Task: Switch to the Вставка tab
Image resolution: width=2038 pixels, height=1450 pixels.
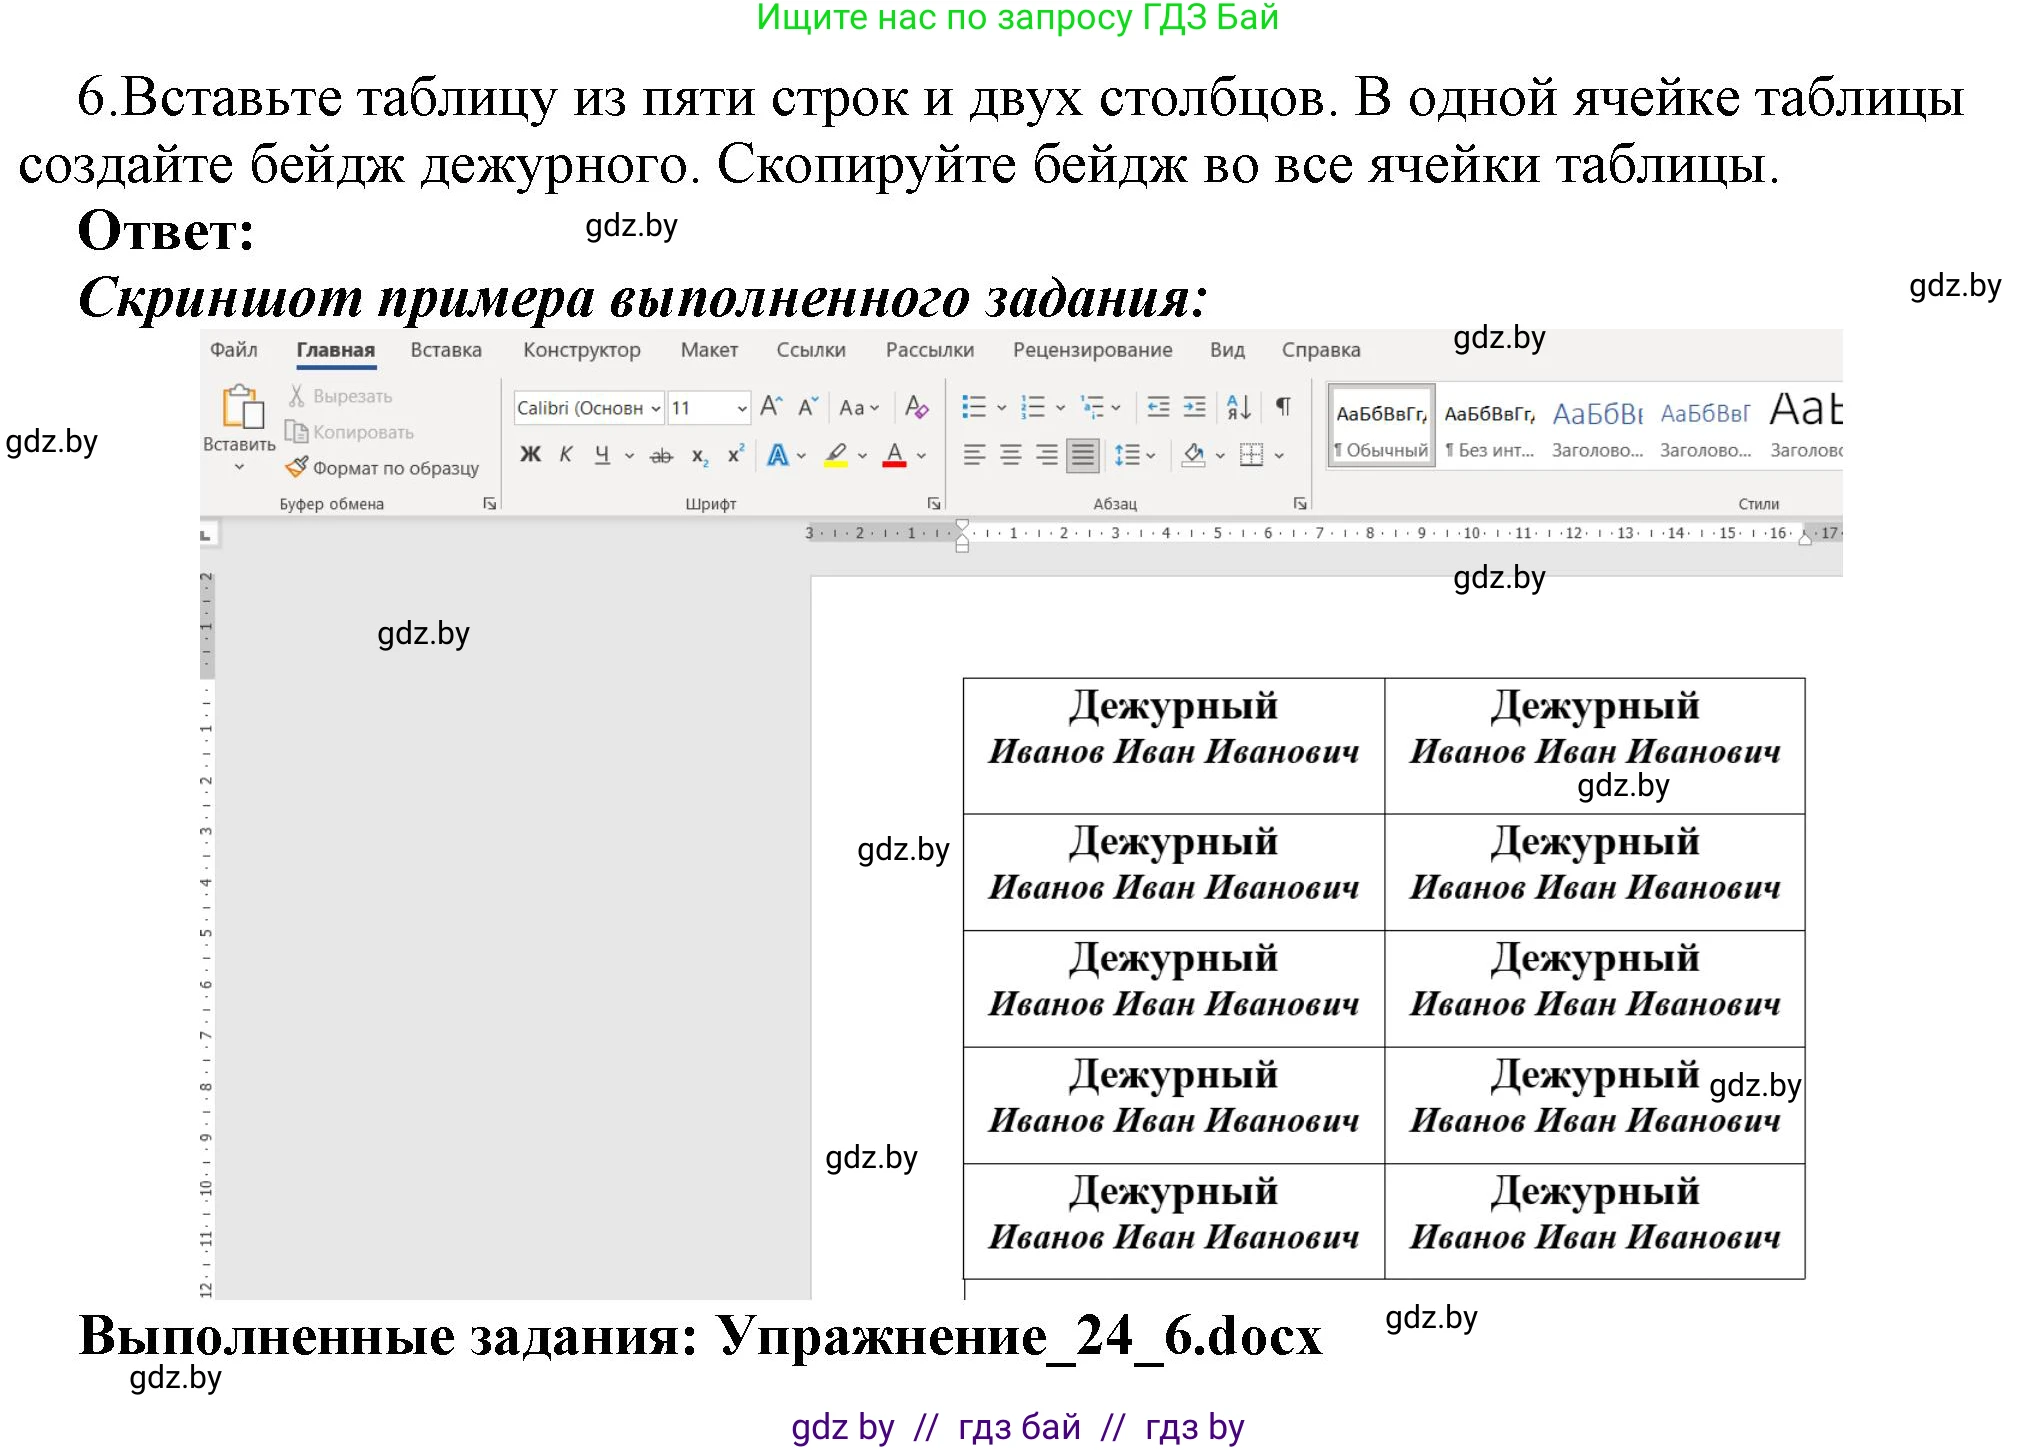Action: tap(446, 350)
